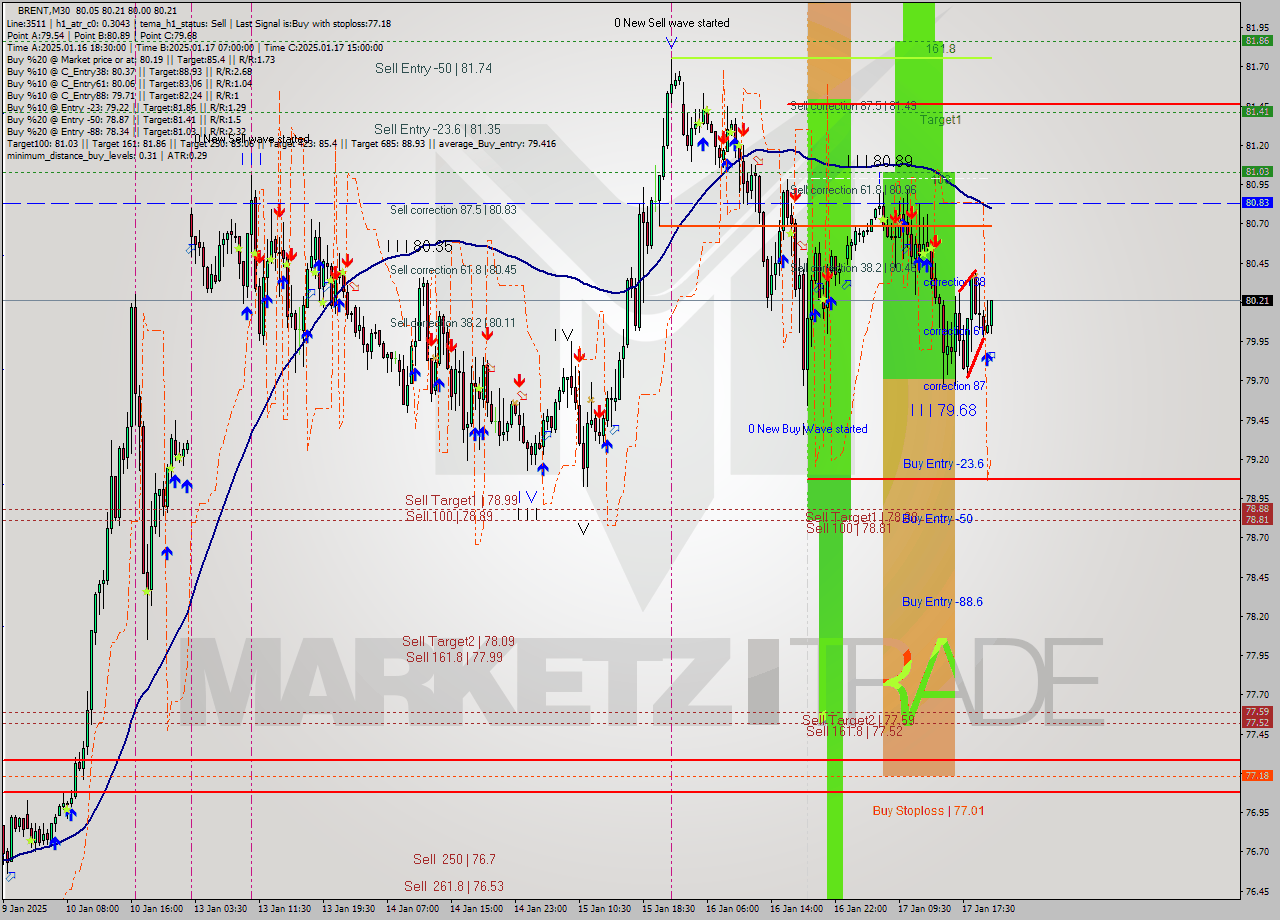Click '13 Jan 03:30' on the time axis
Screen dimensions: 1280x920
218,909
